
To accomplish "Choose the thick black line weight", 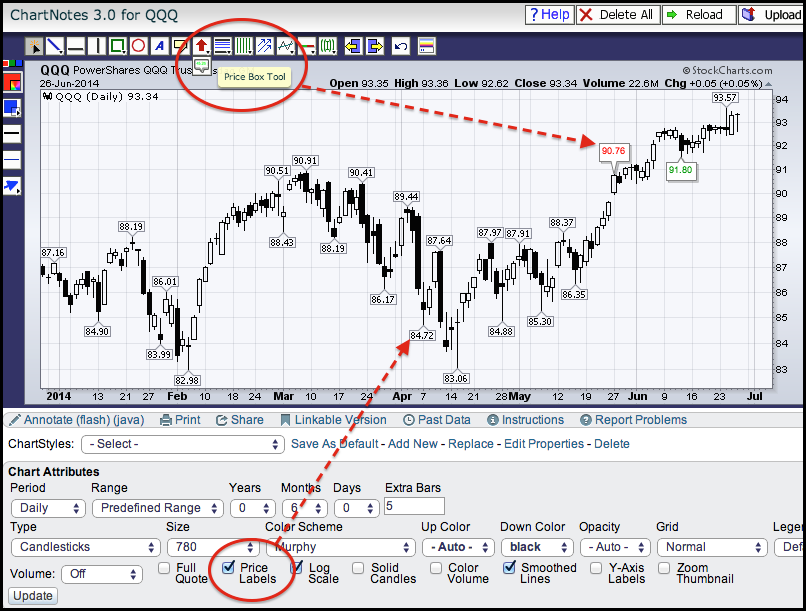I will pos(12,134).
